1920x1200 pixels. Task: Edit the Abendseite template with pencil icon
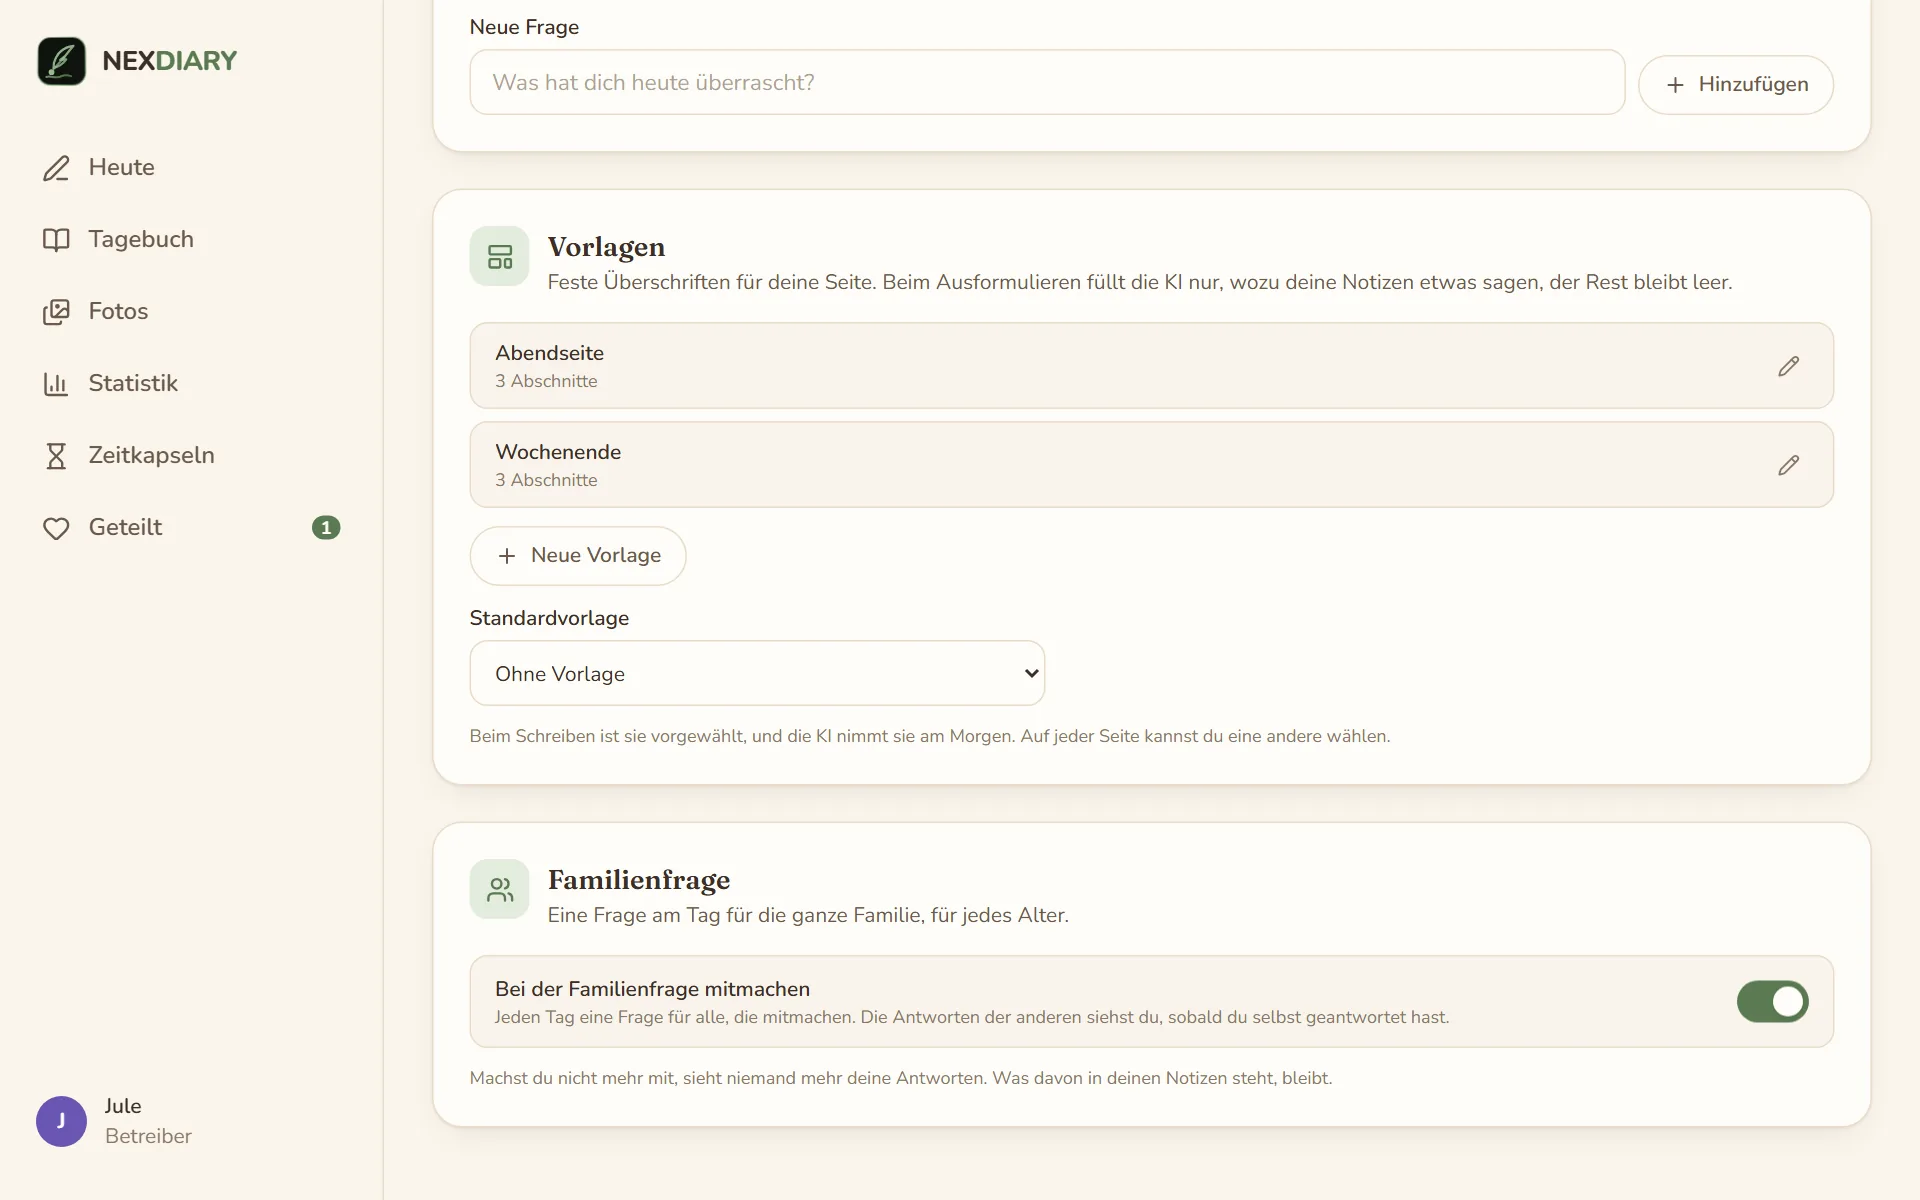click(1788, 366)
